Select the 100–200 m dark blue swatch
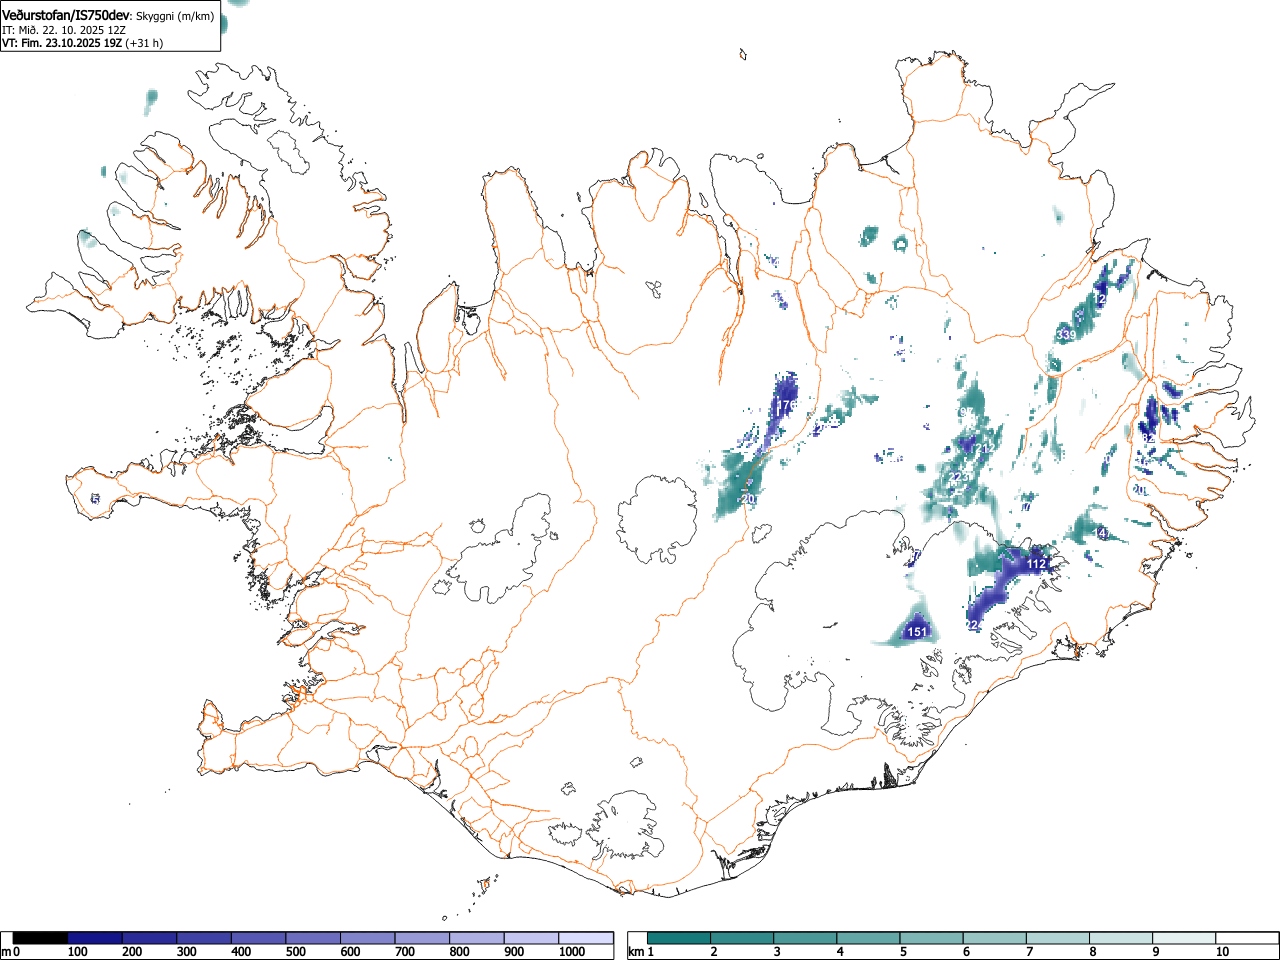Image resolution: width=1280 pixels, height=960 pixels. pos(95,938)
